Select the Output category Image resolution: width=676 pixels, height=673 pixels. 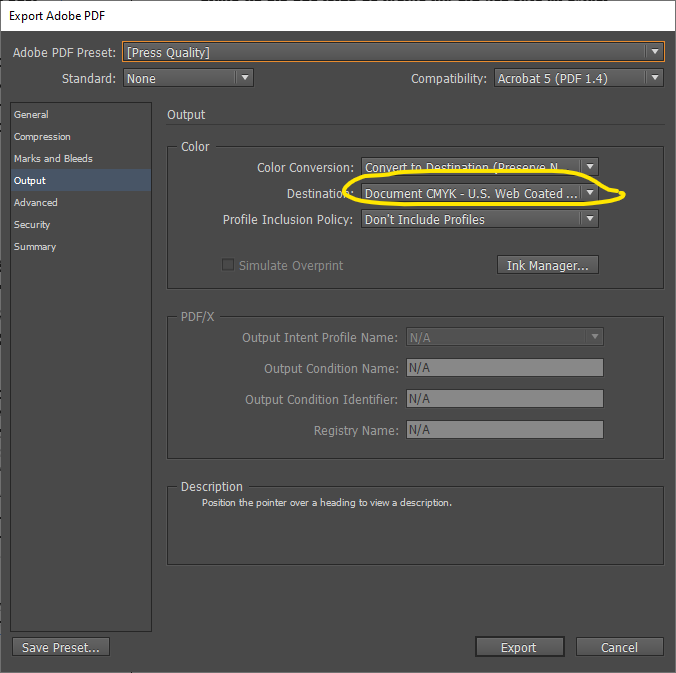point(30,181)
